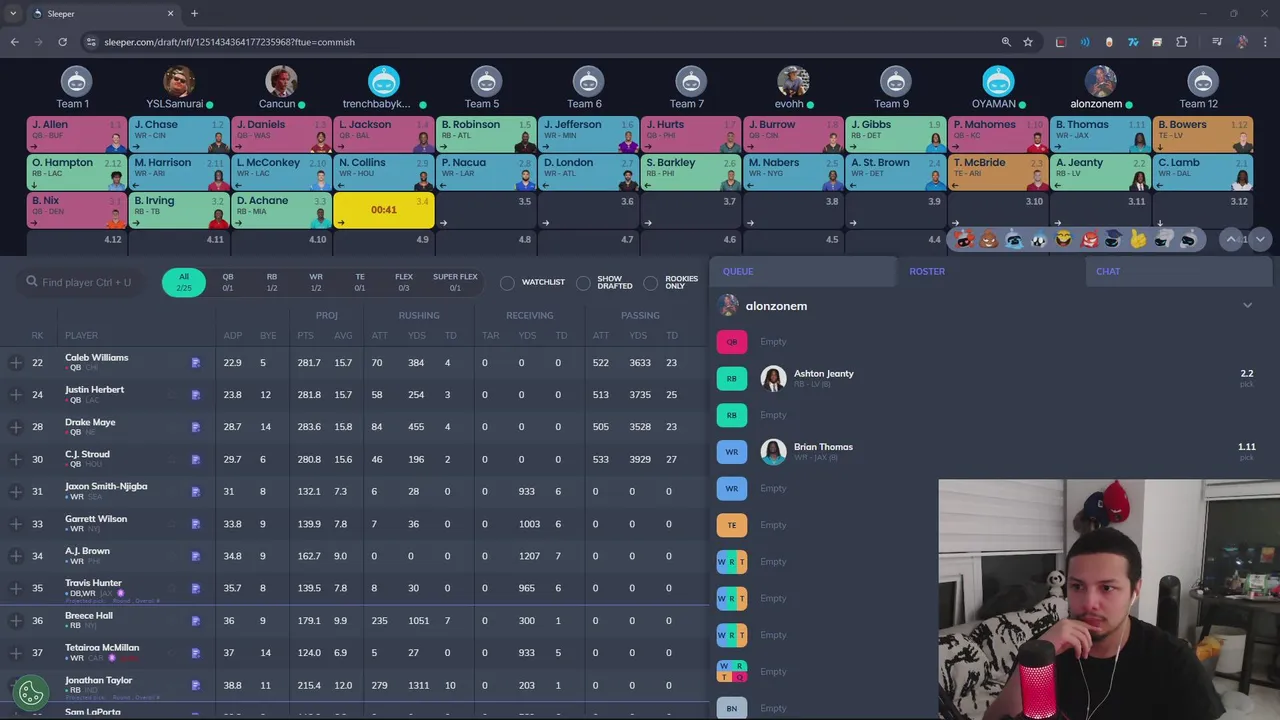The image size is (1280, 720).
Task: Sort player list by ADP column
Action: (233, 336)
